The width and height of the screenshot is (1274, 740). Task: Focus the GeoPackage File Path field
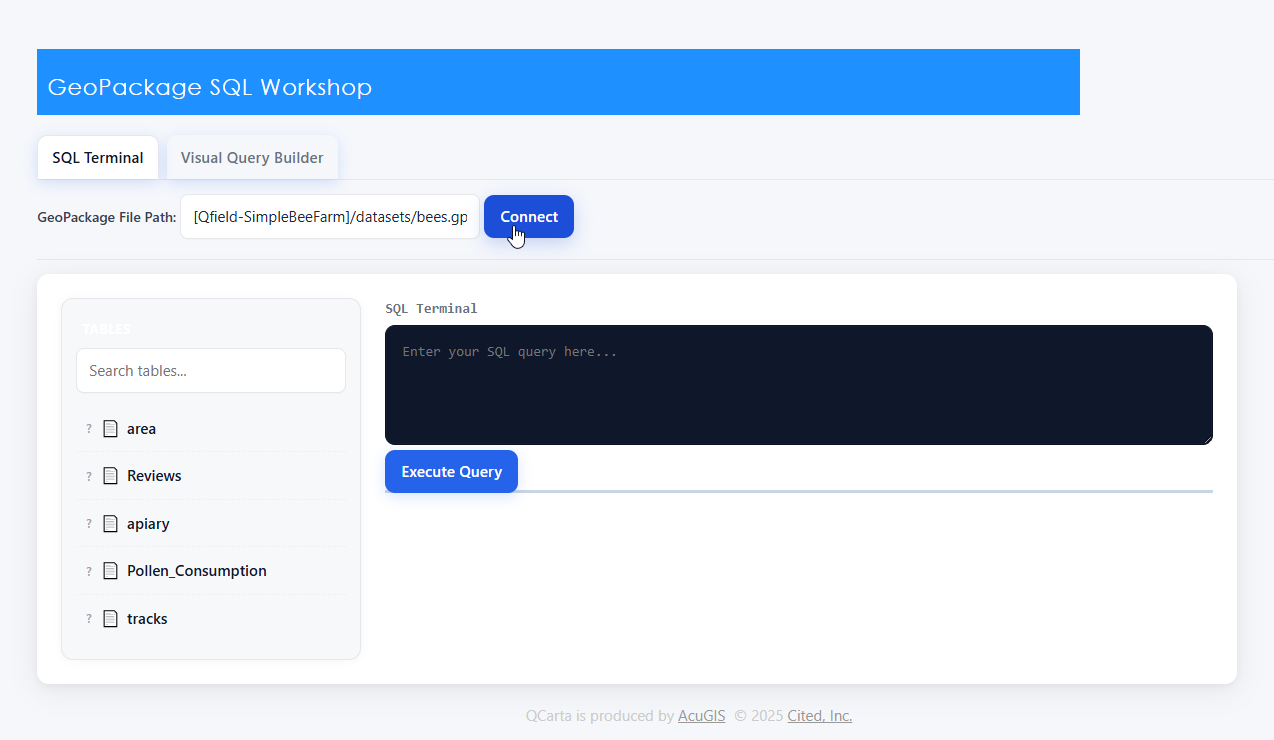[330, 217]
